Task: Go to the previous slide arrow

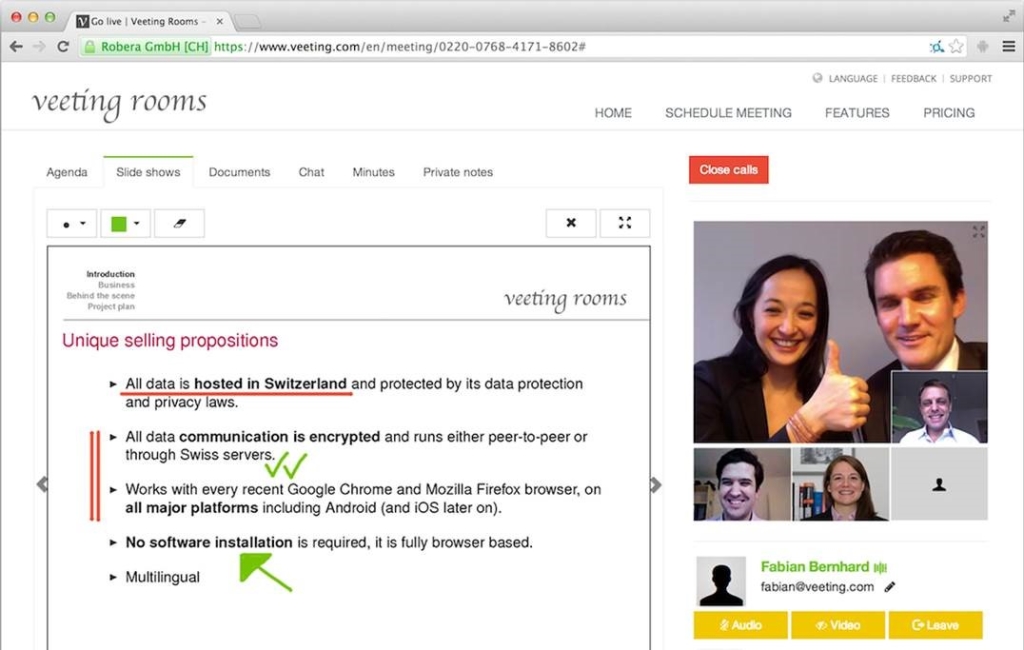Action: 42,484
